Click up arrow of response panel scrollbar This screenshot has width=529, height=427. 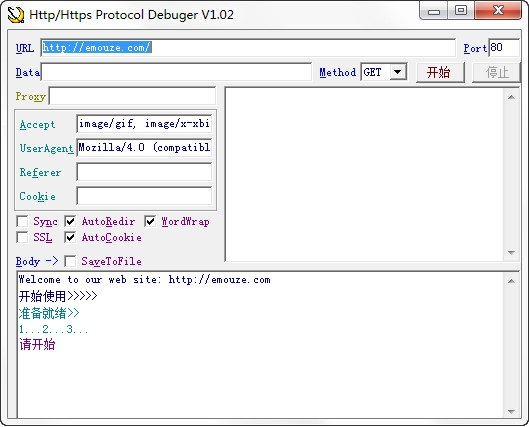[511, 97]
